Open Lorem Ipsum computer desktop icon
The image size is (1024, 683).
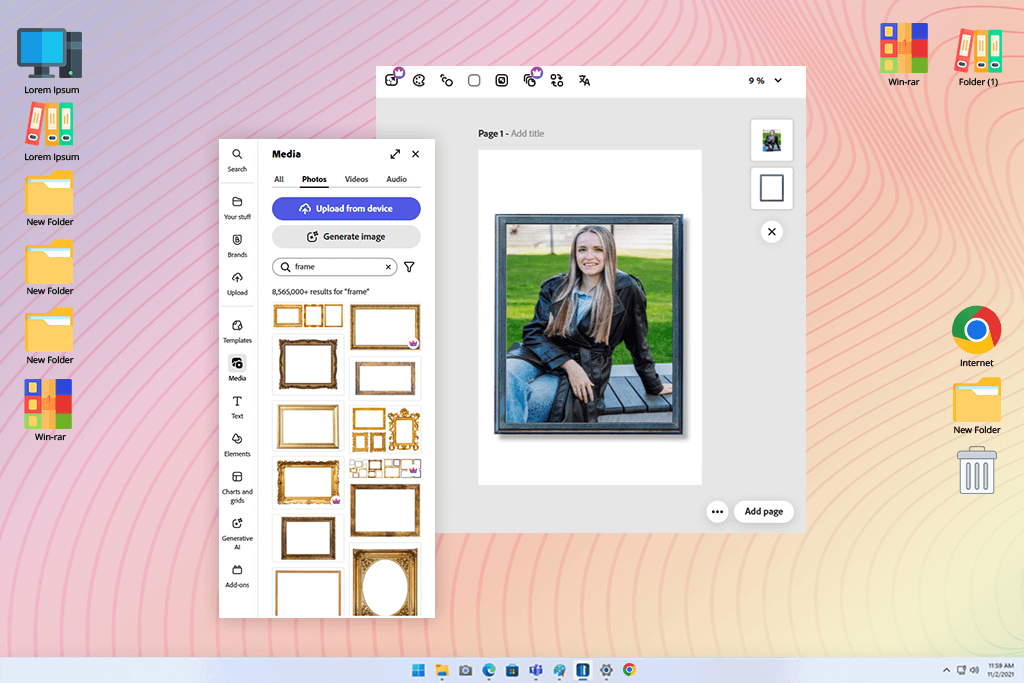51,61
